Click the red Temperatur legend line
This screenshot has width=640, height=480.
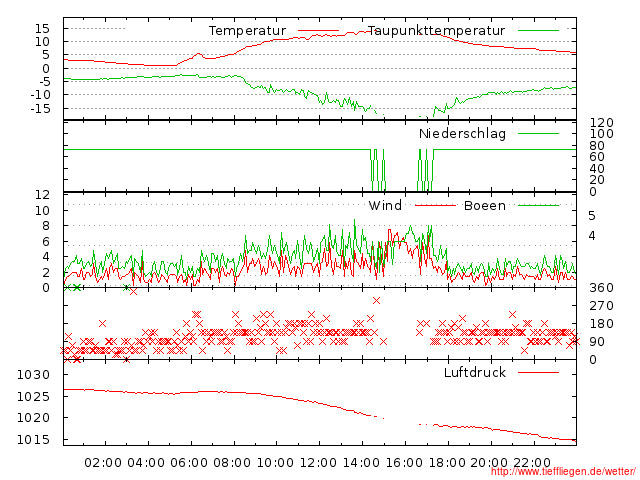[318, 31]
